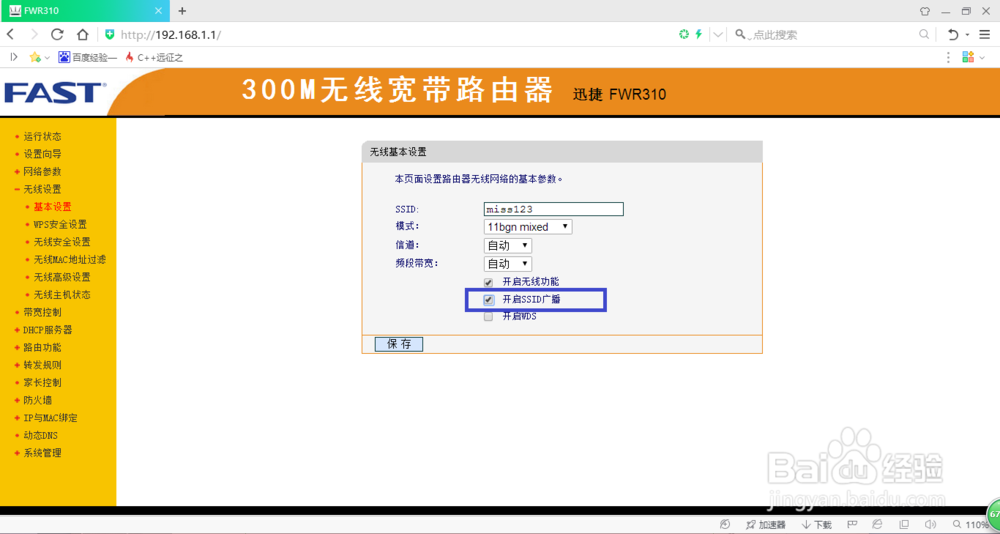Open 动态DNS in the sidebar

[x=40, y=435]
